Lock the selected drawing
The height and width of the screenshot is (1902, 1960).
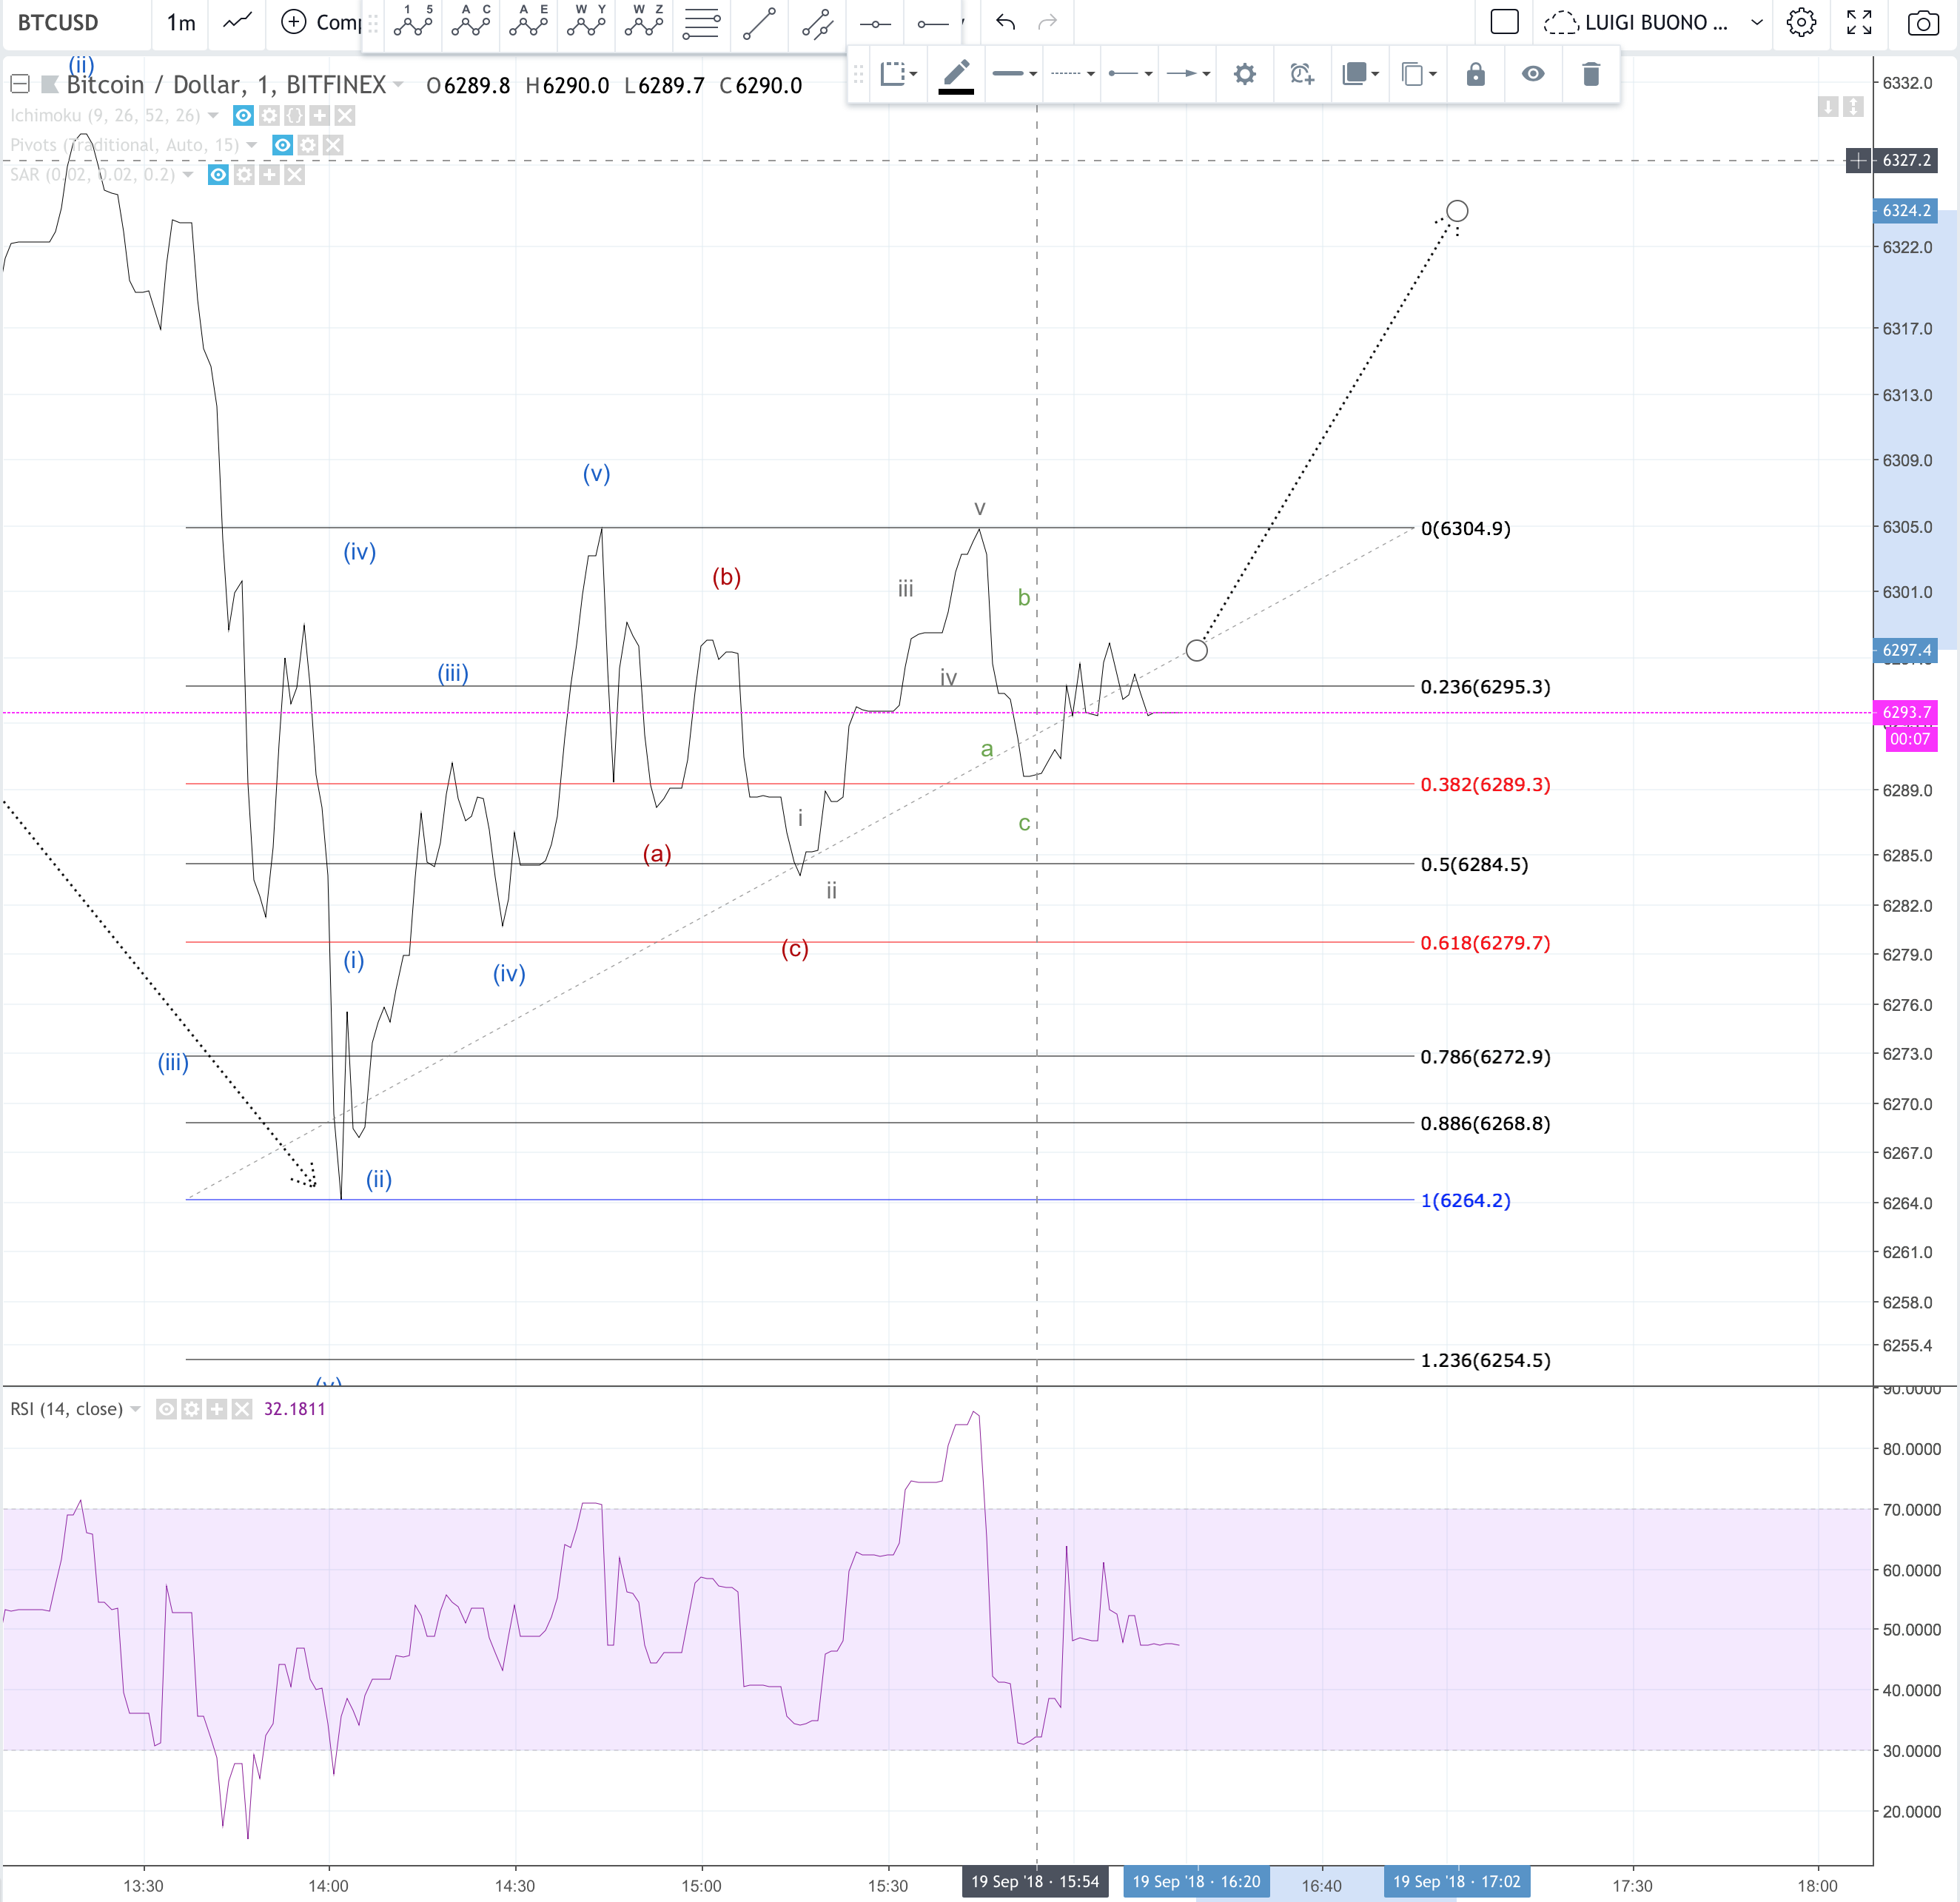tap(1475, 74)
